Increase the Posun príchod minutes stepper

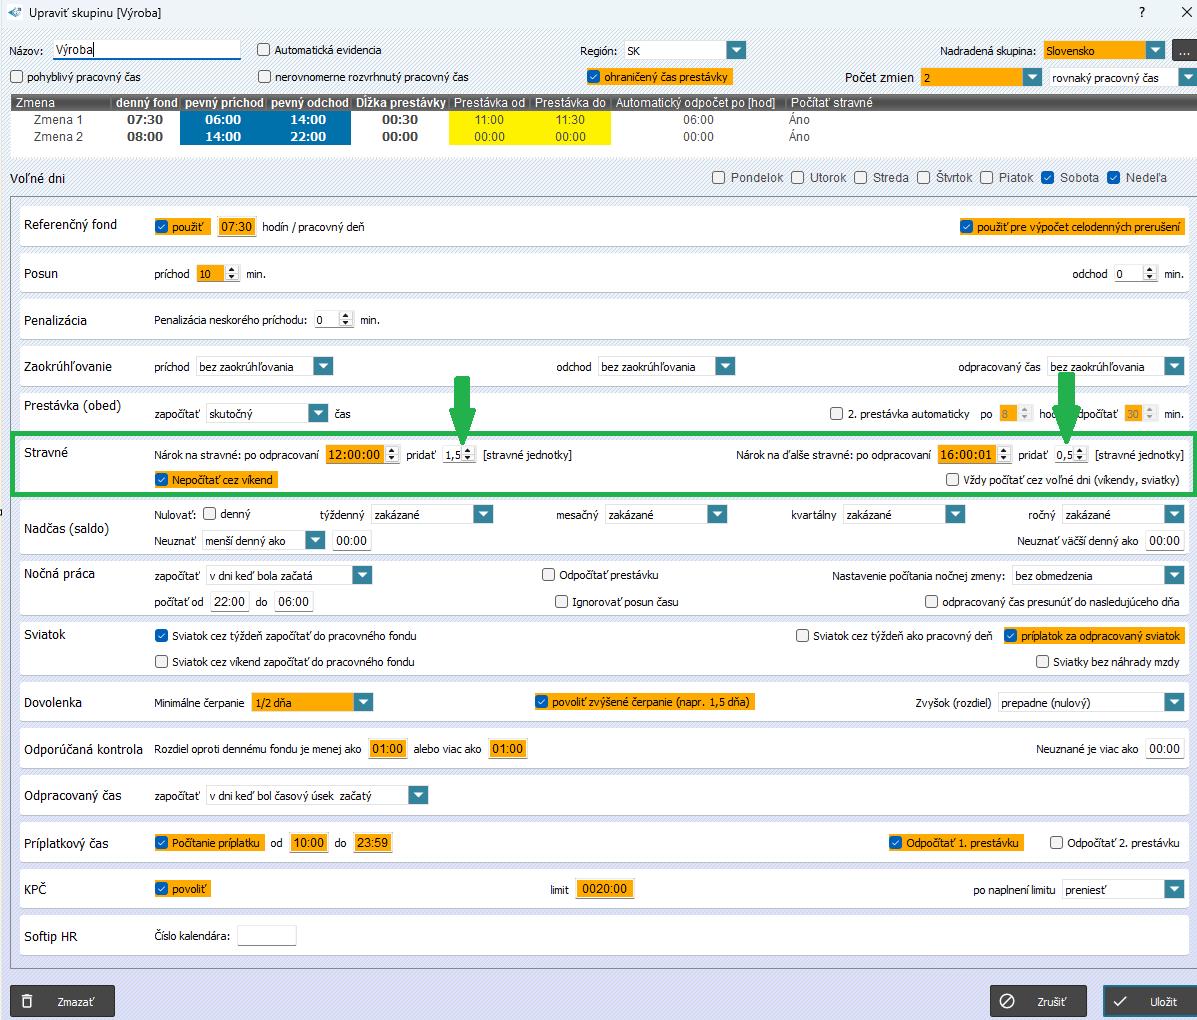[232, 270]
